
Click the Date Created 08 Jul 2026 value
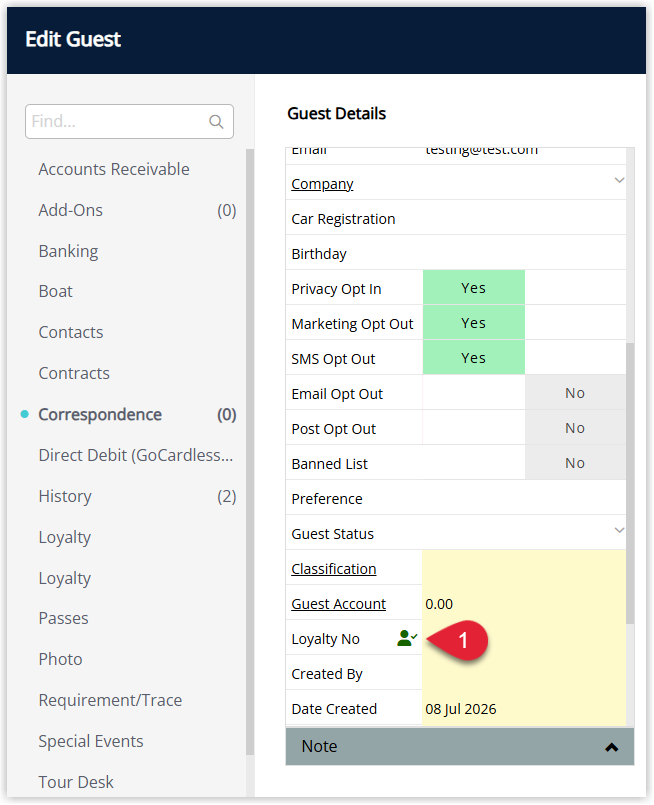point(460,709)
